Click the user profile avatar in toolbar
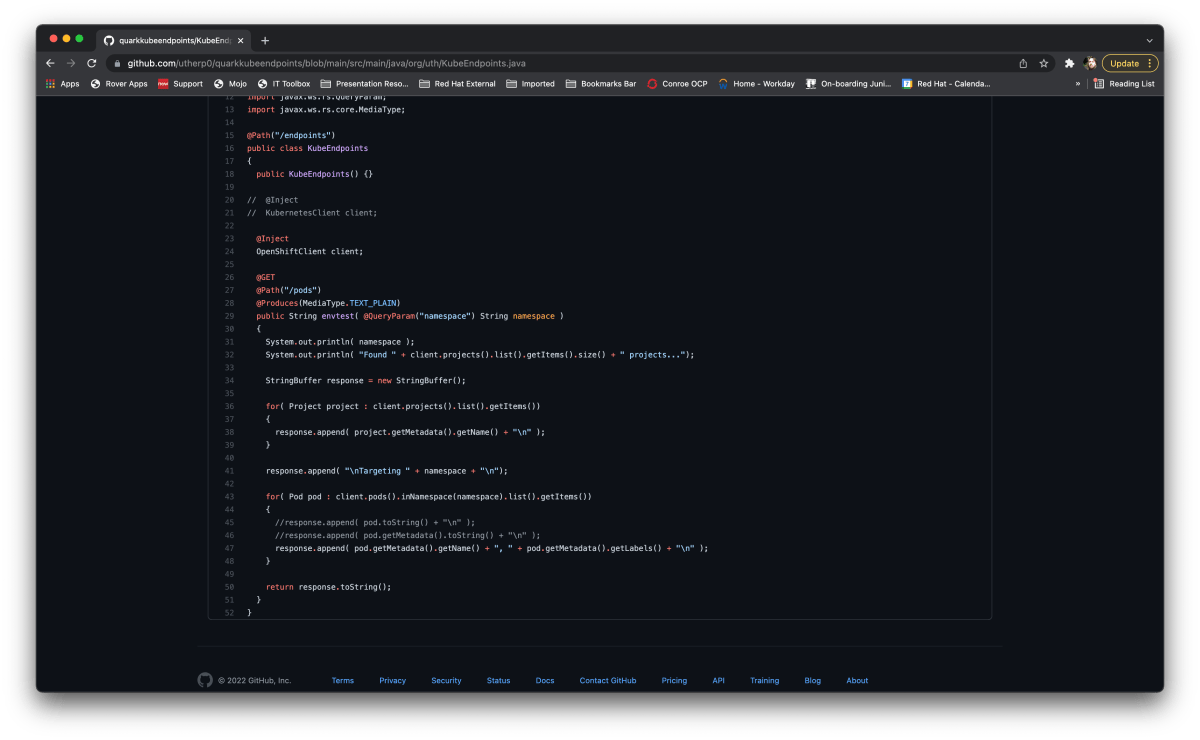This screenshot has width=1200, height=740. pos(1091,63)
